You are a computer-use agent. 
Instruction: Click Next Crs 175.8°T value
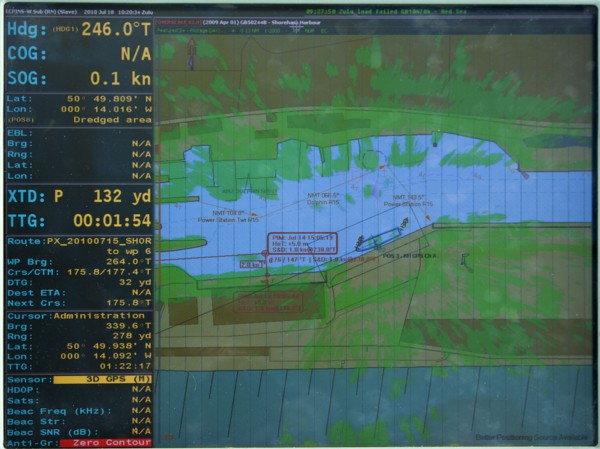pos(129,303)
